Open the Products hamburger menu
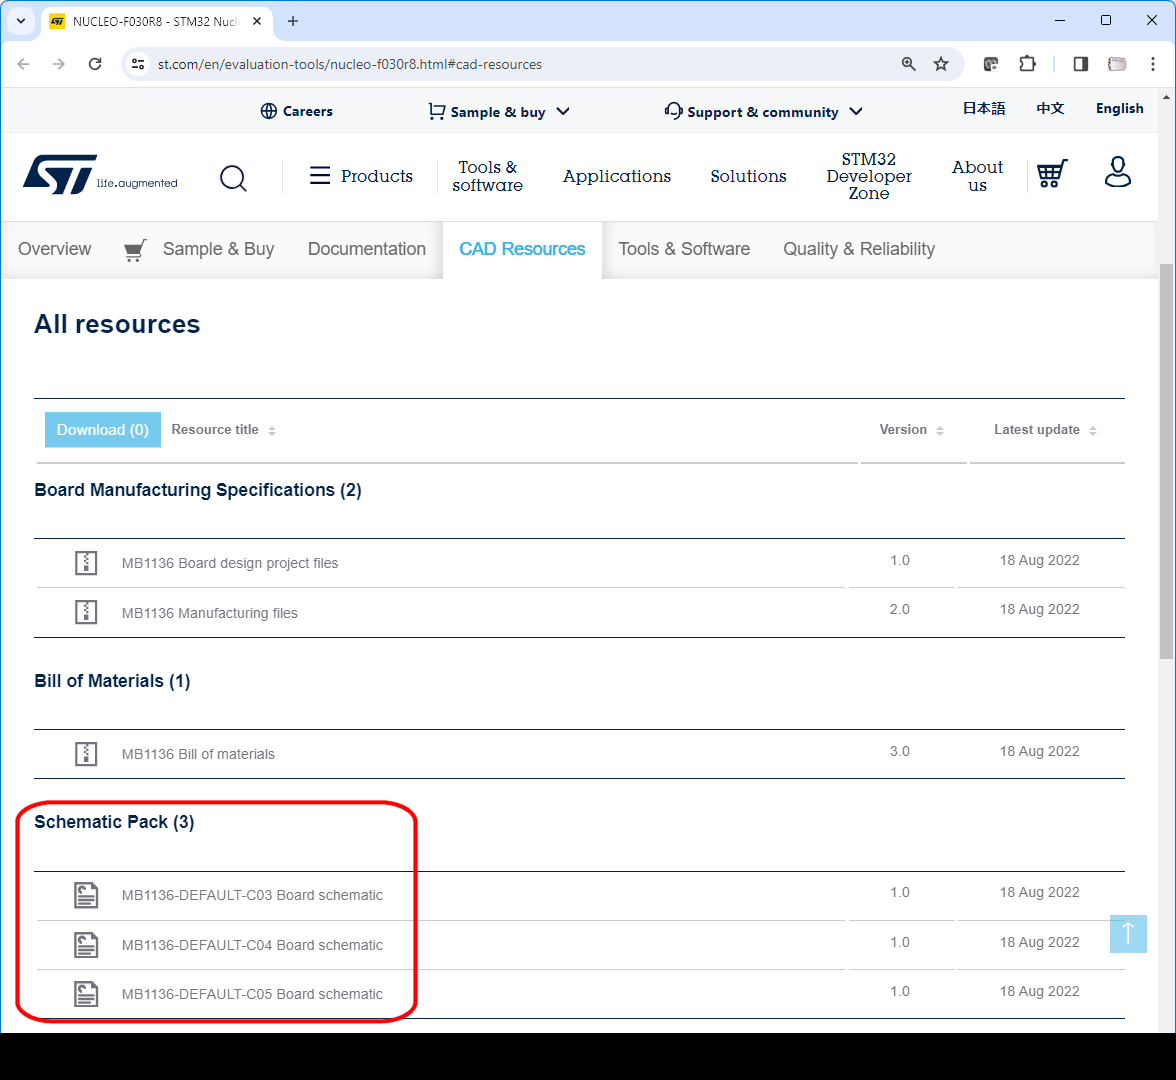This screenshot has height=1080, width=1176. [x=320, y=175]
